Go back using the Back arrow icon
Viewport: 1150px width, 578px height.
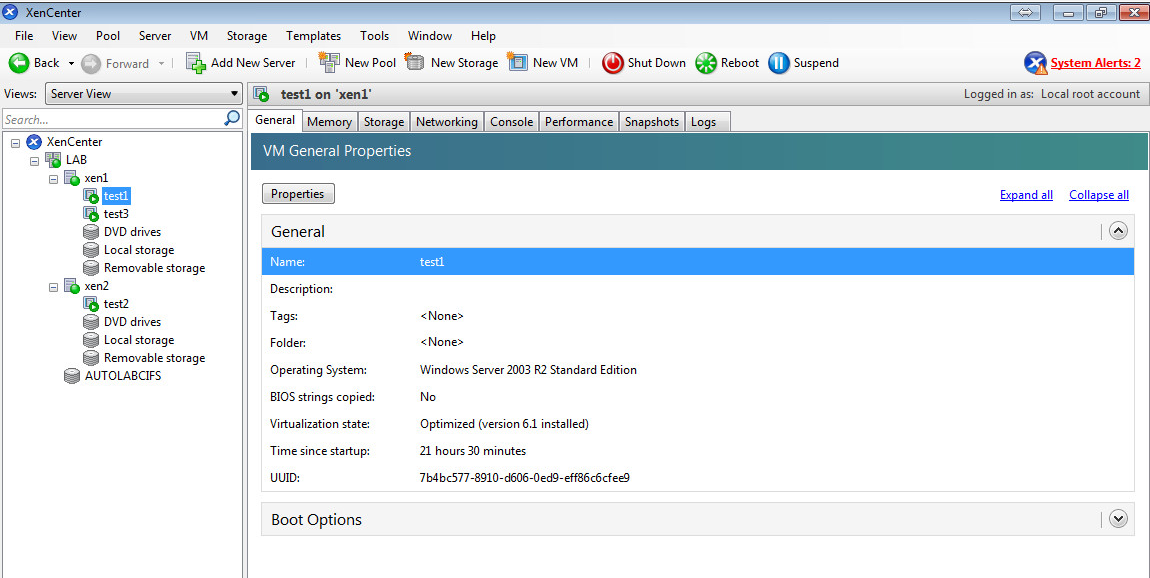pyautogui.click(x=19, y=63)
